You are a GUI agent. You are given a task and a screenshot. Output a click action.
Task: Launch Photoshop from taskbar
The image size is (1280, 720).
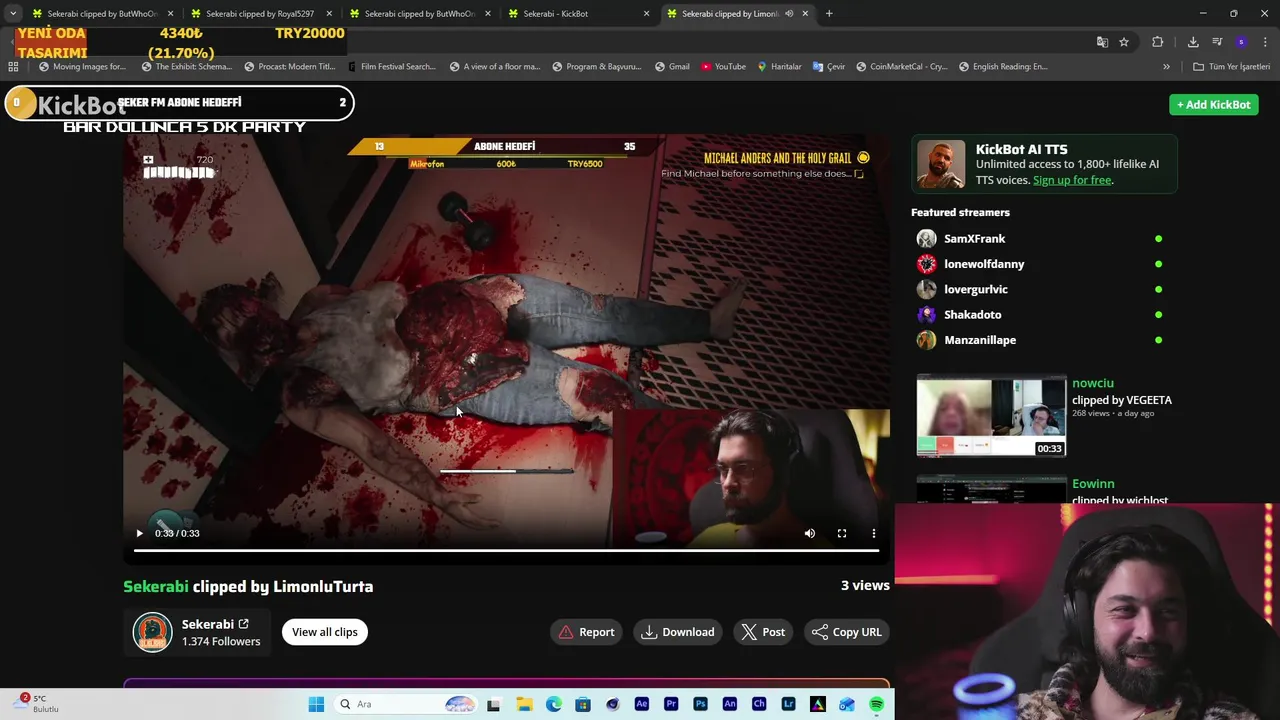click(700, 704)
